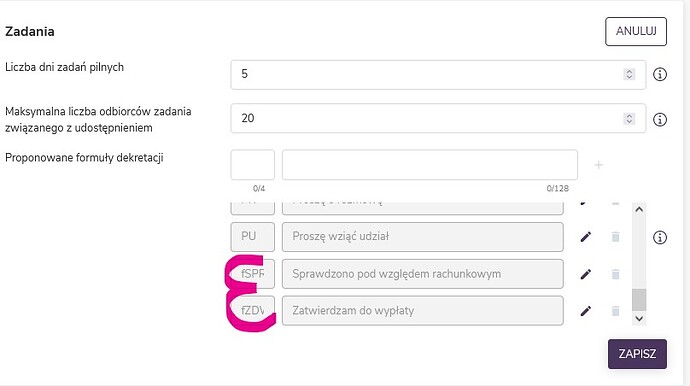Save settings with the ZAPISZ button

[637, 354]
